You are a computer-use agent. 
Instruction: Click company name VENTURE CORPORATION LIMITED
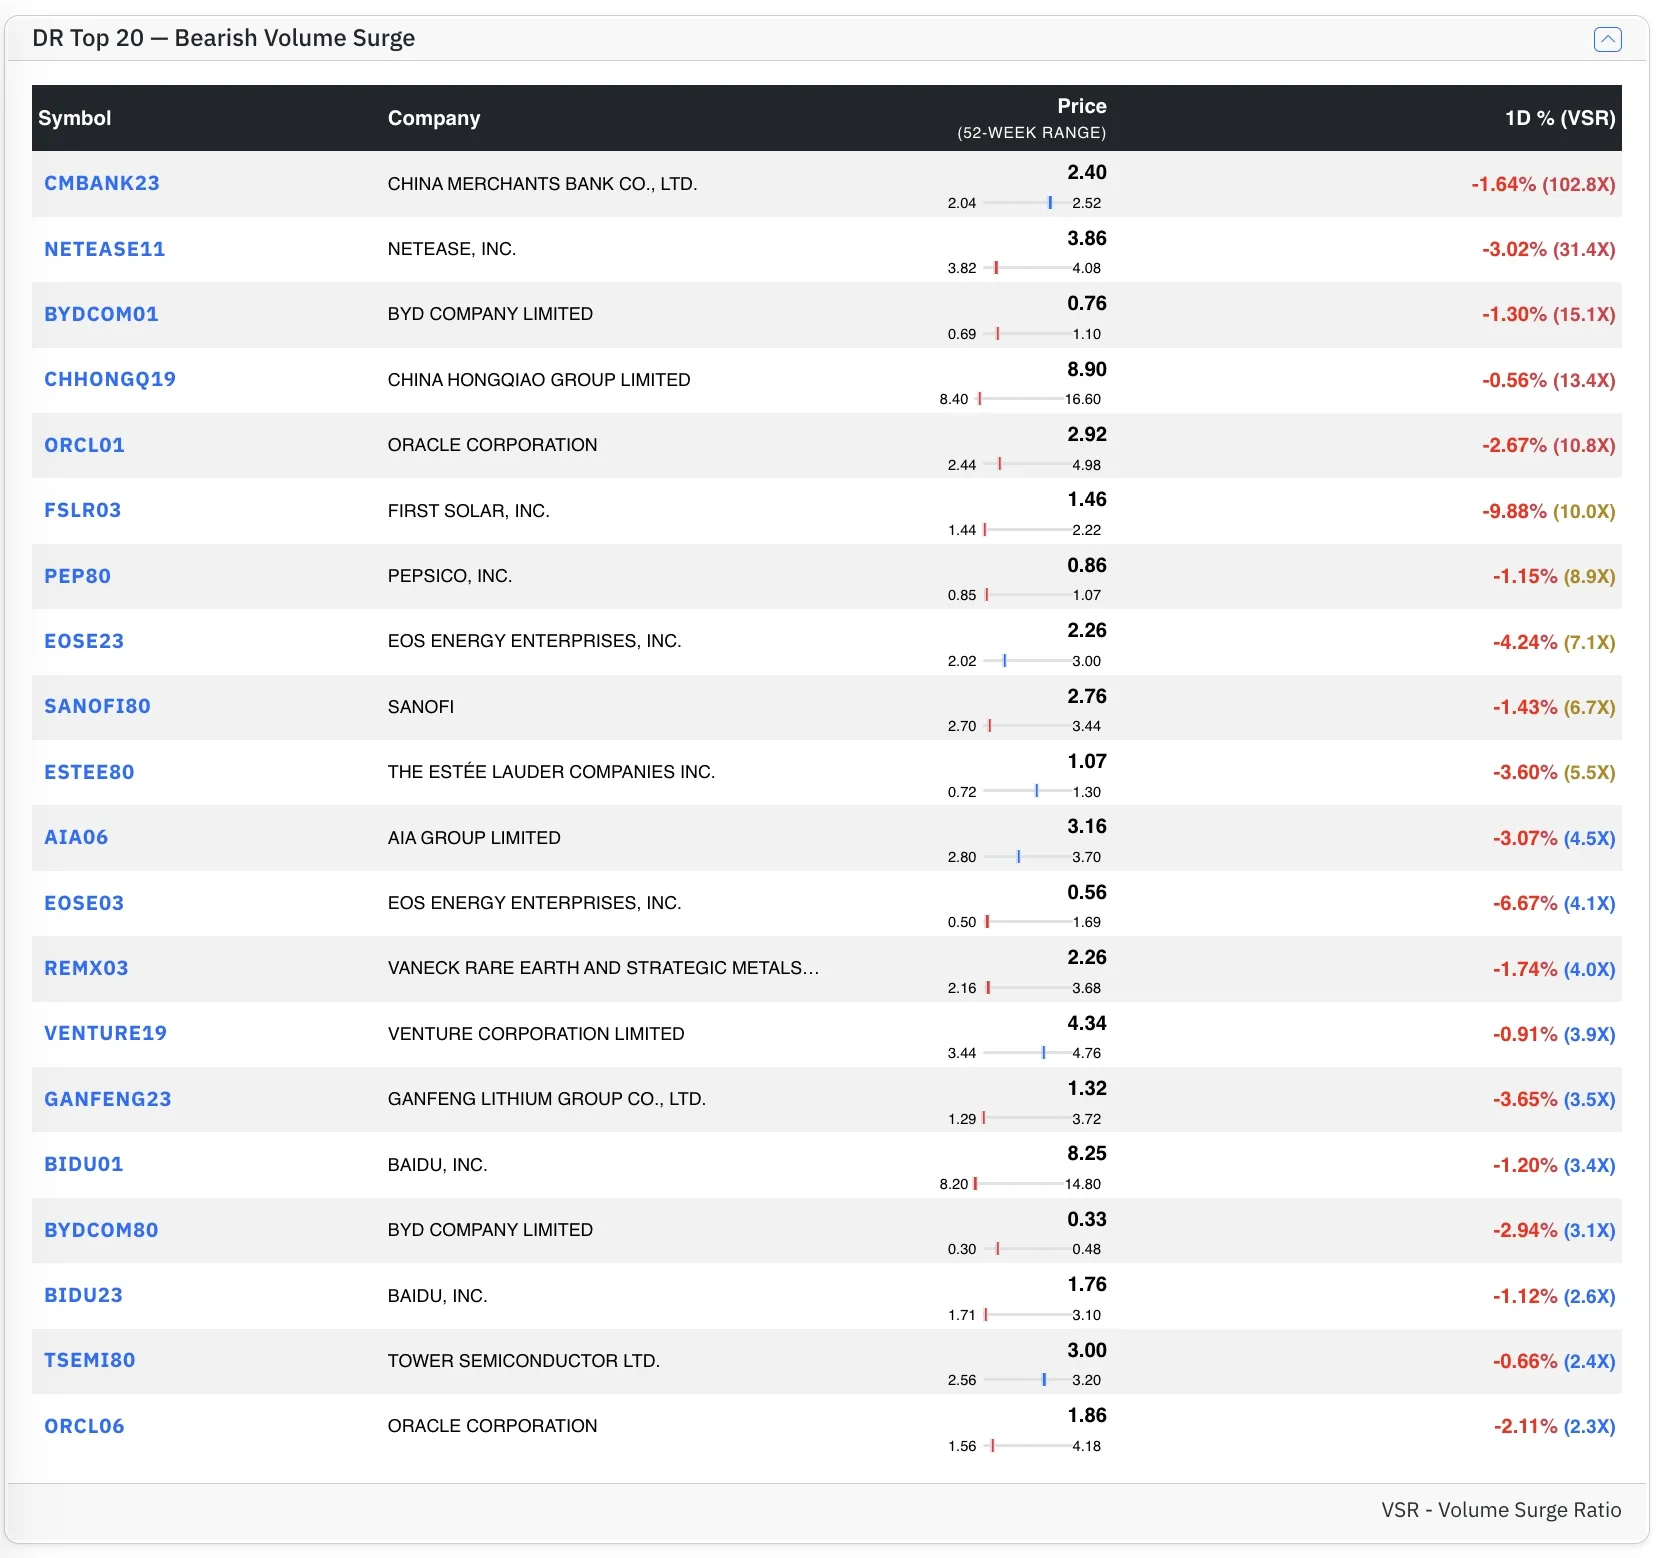pyautogui.click(x=536, y=1034)
